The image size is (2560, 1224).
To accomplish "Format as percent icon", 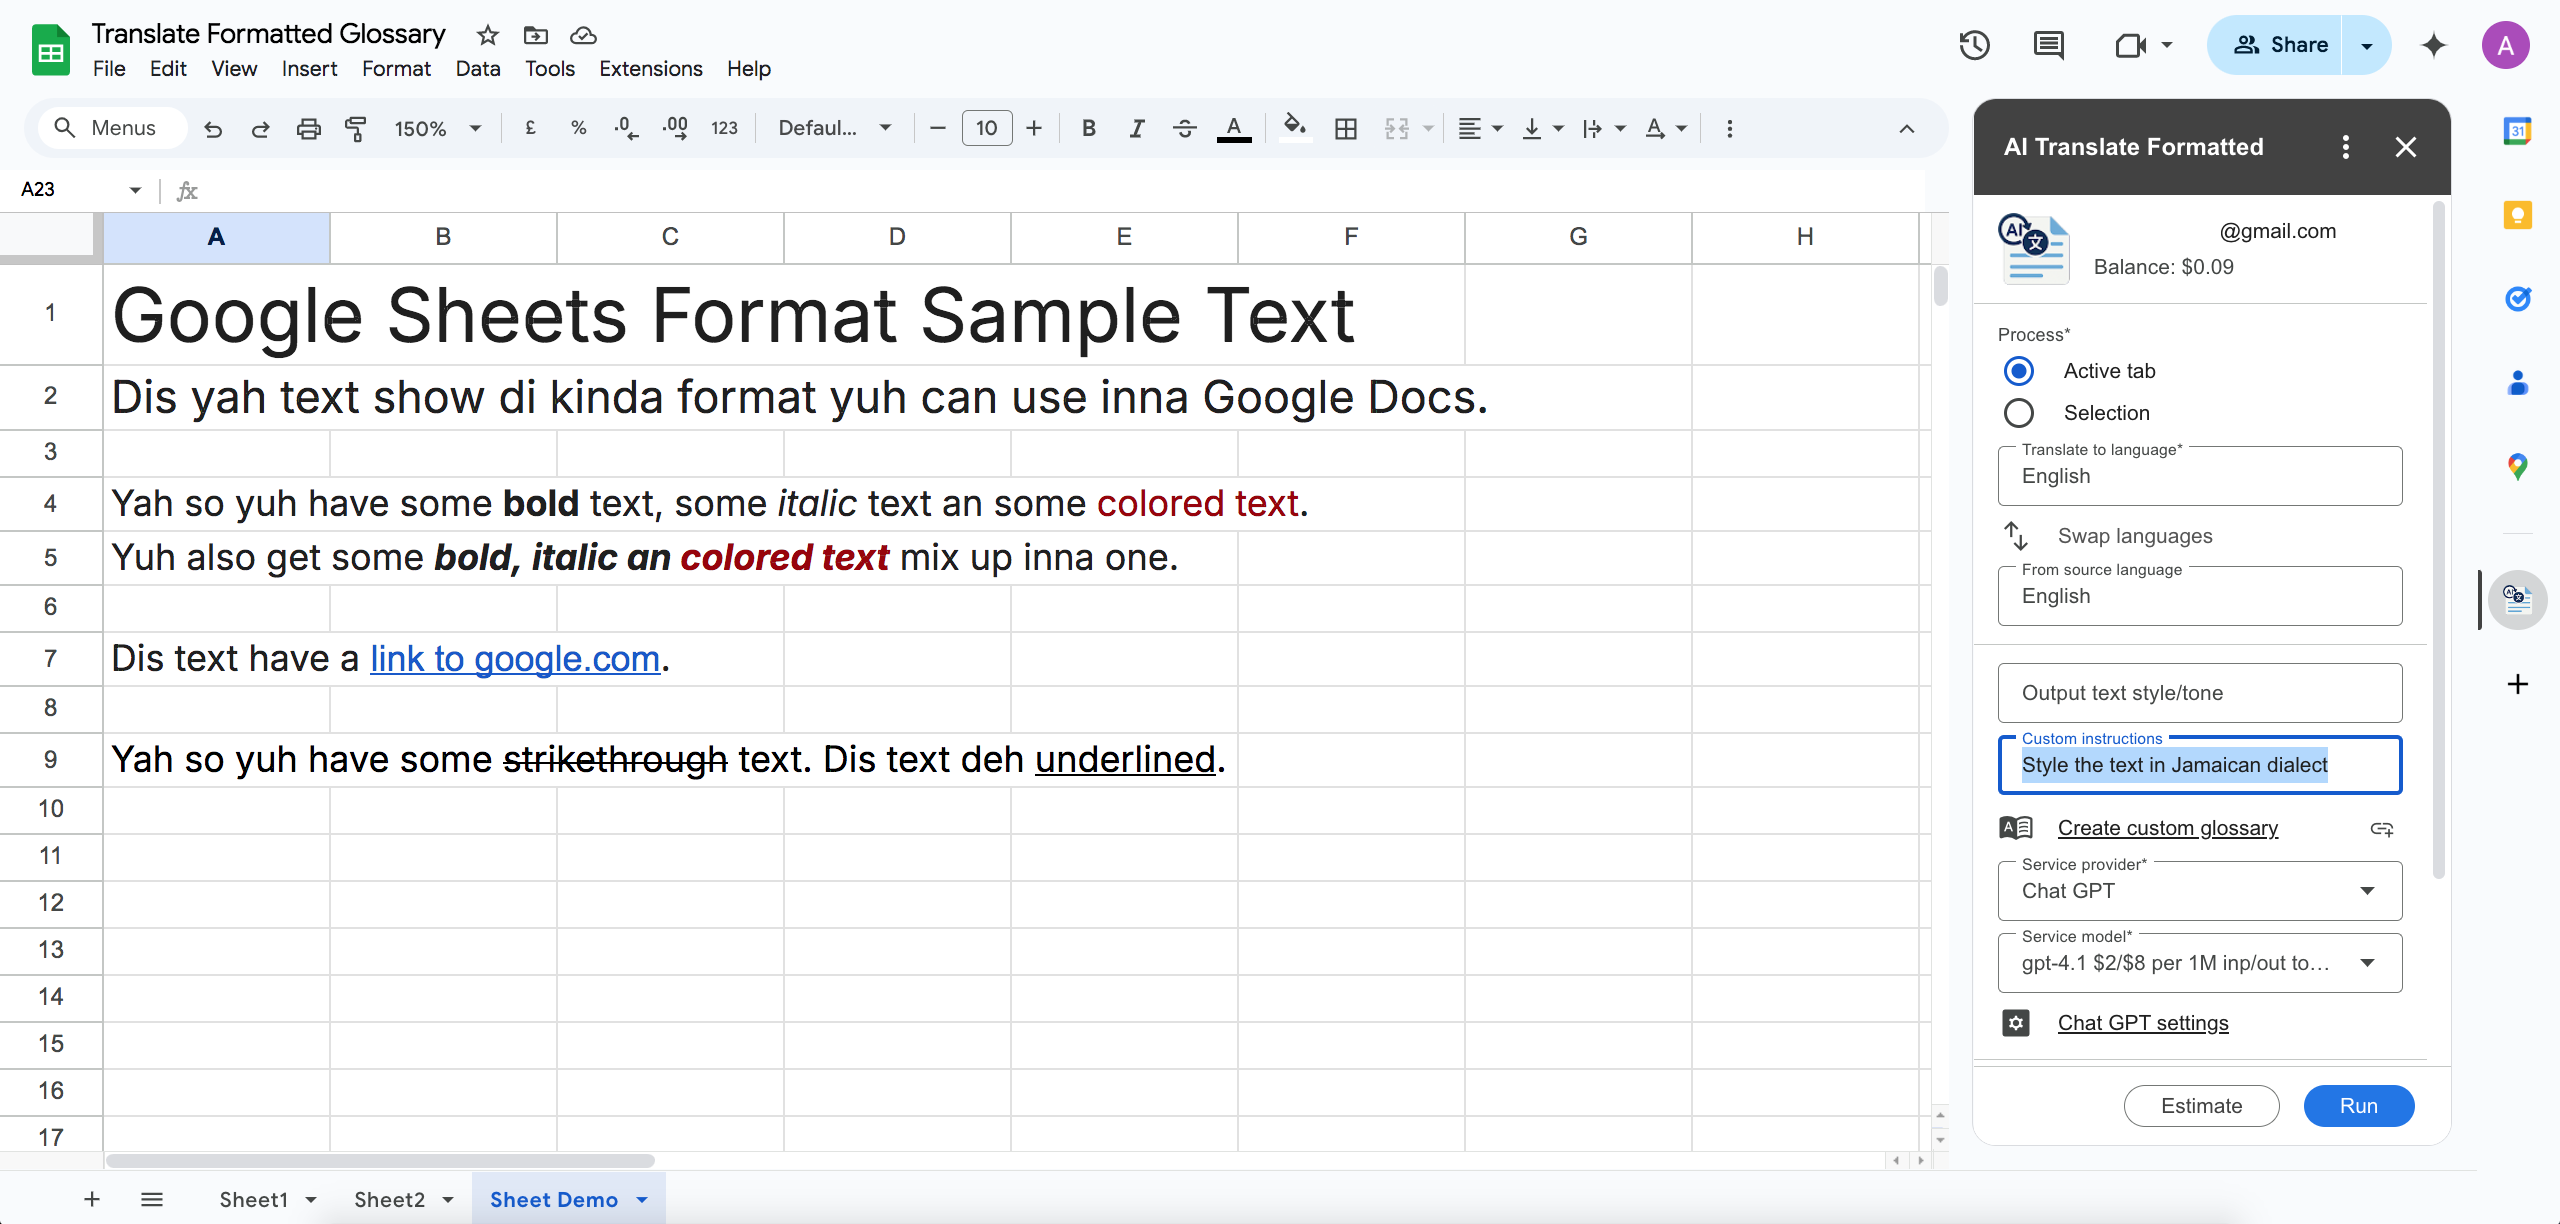I will point(578,128).
